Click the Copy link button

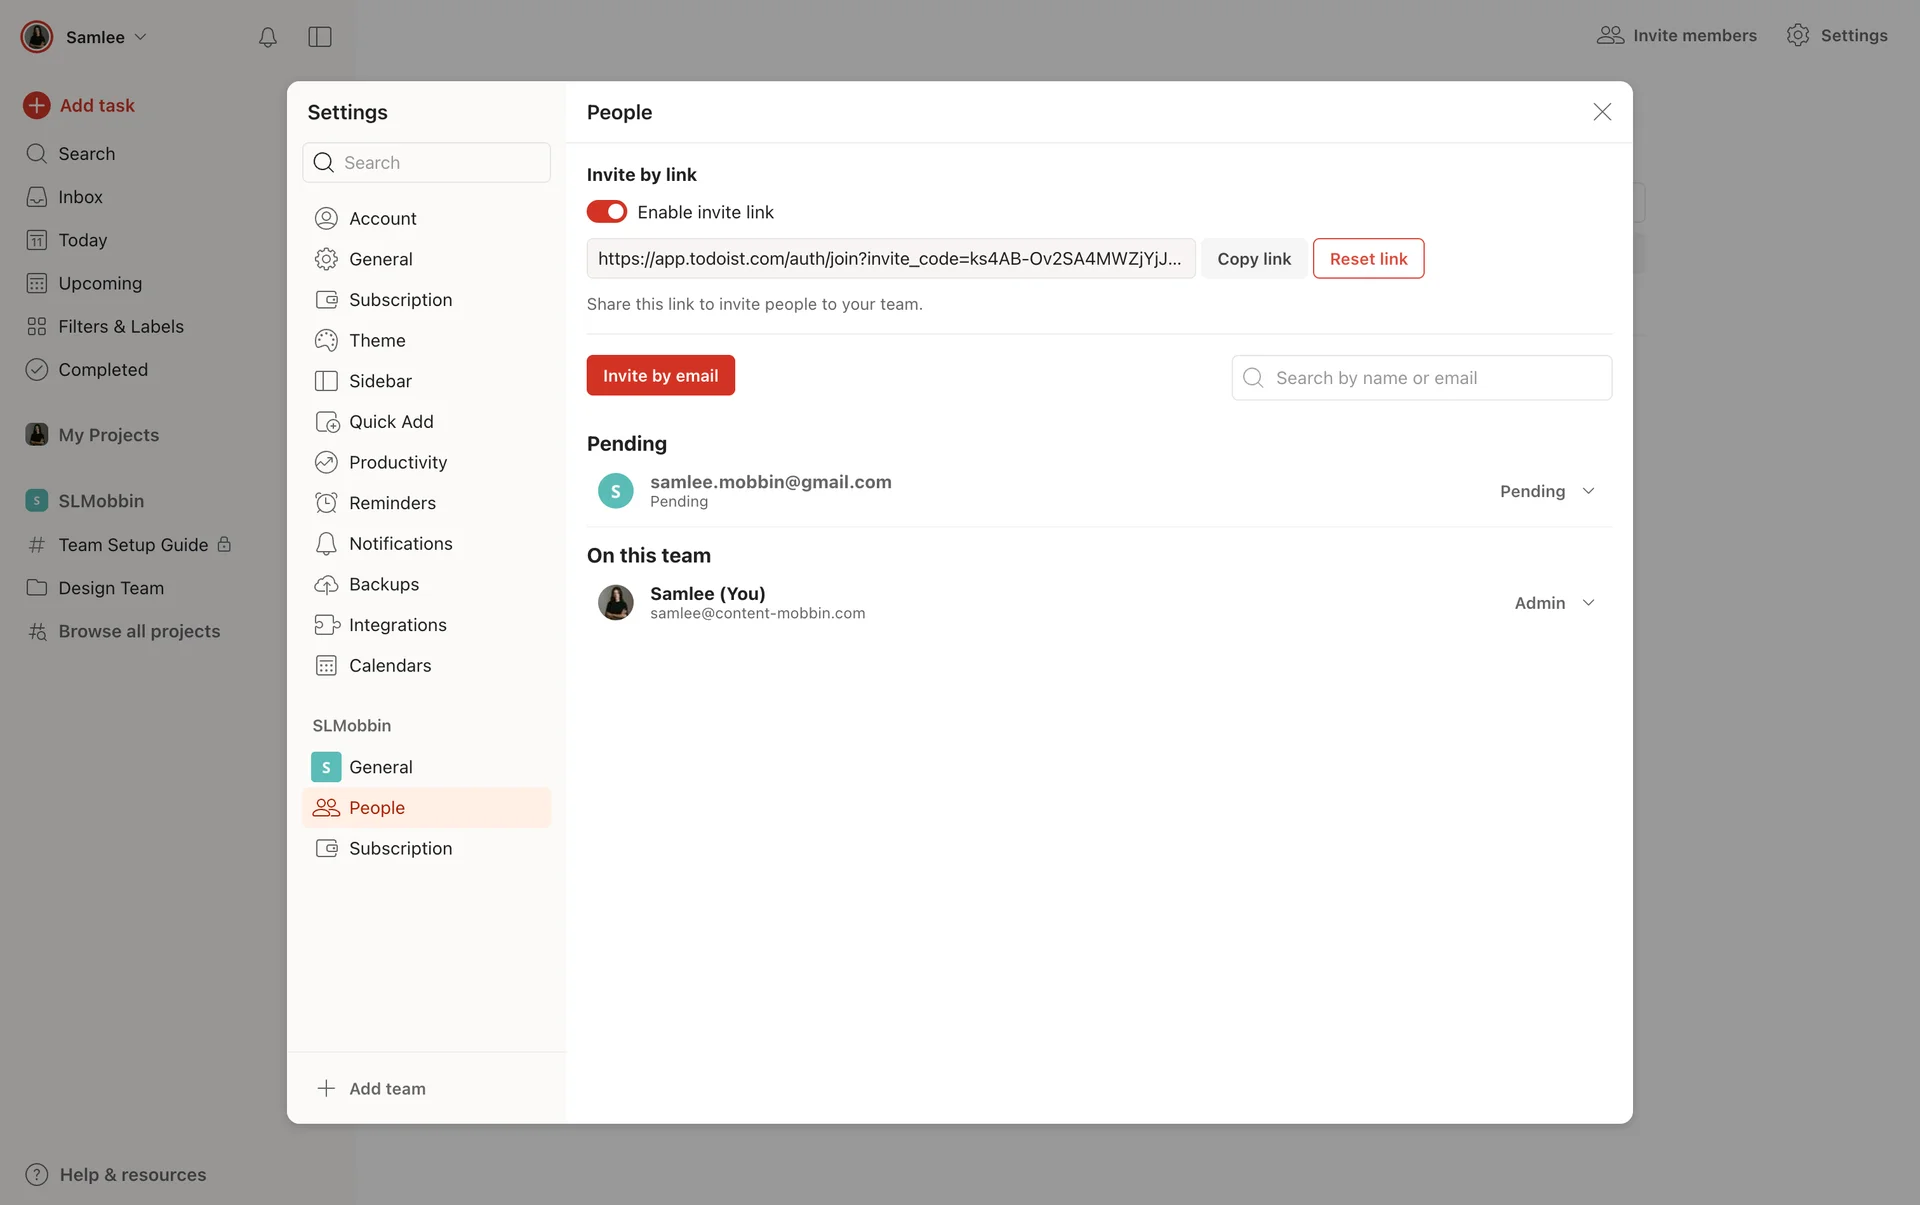[1253, 259]
